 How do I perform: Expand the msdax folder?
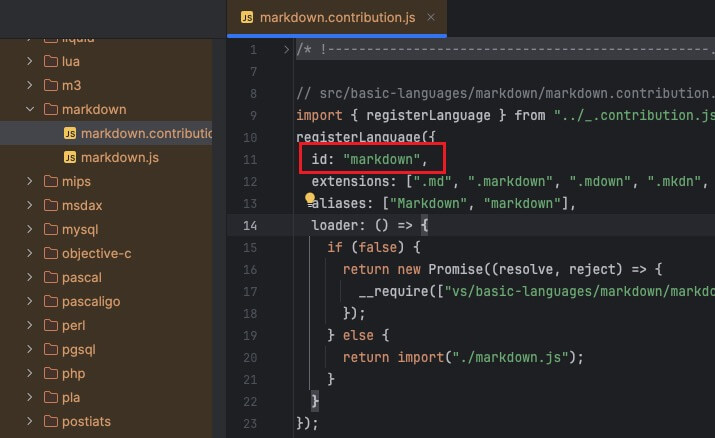(30, 205)
